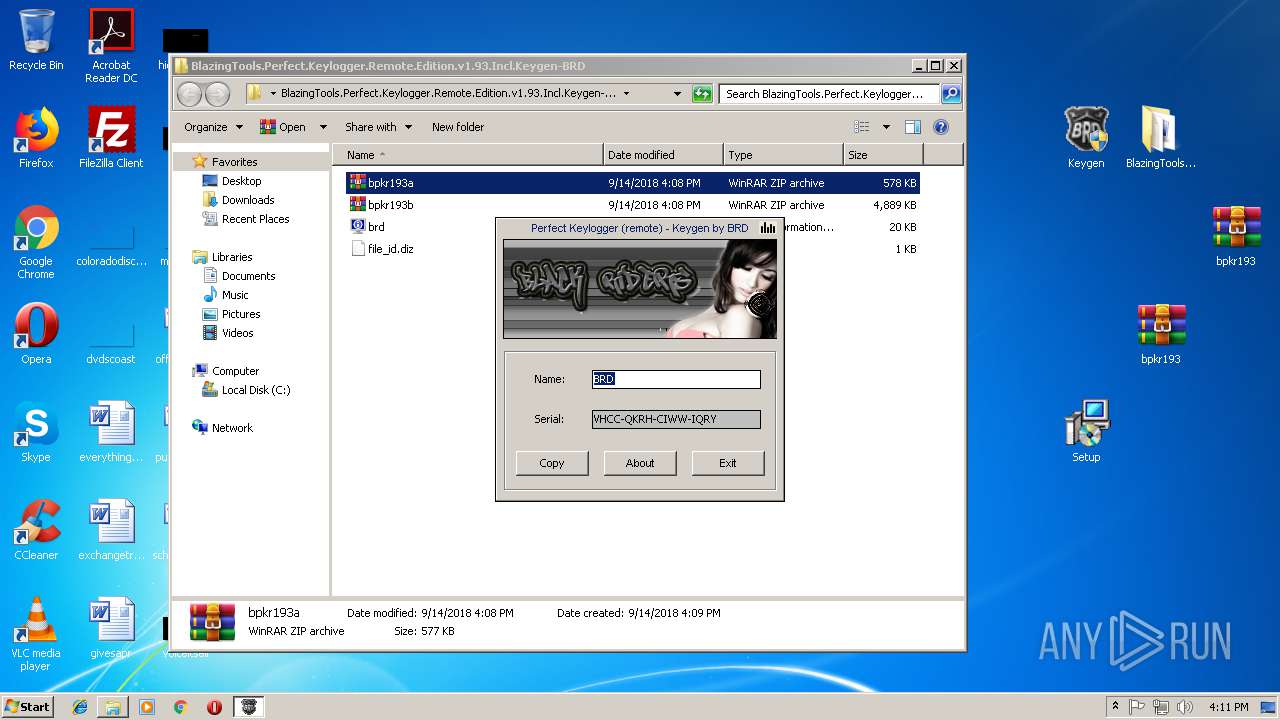Open the Organize dropdown menu

pos(213,127)
